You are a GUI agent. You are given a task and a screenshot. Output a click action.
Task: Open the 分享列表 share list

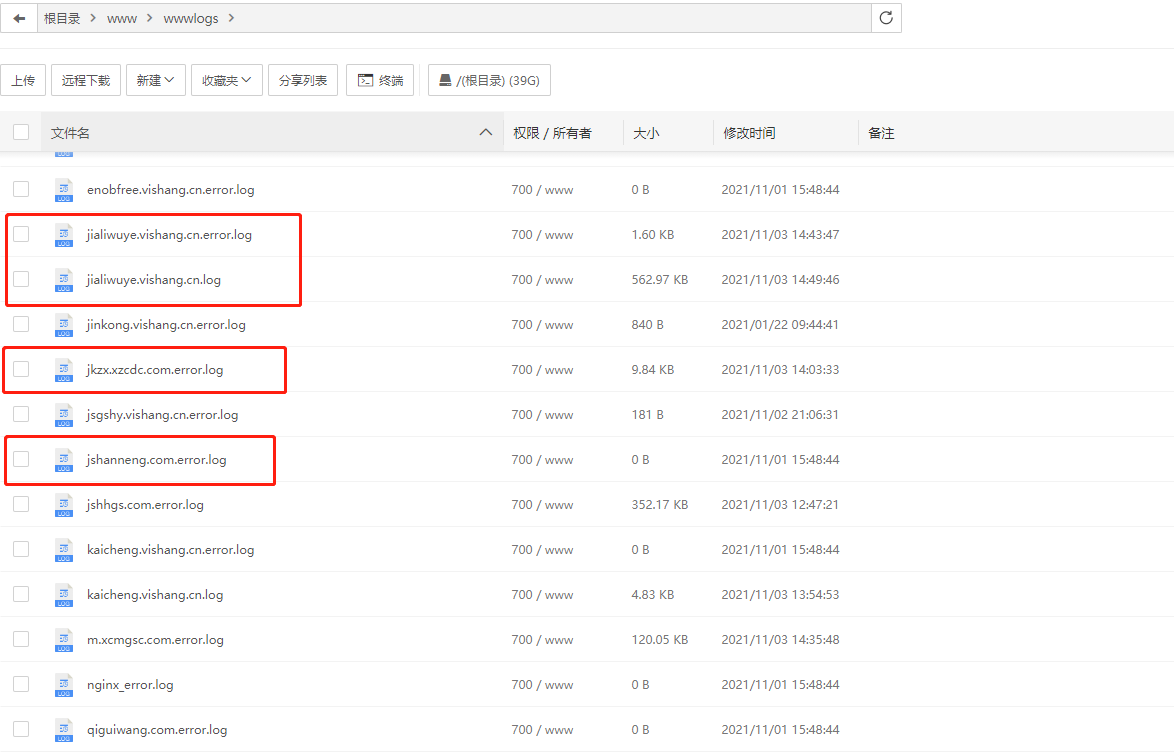[x=302, y=80]
